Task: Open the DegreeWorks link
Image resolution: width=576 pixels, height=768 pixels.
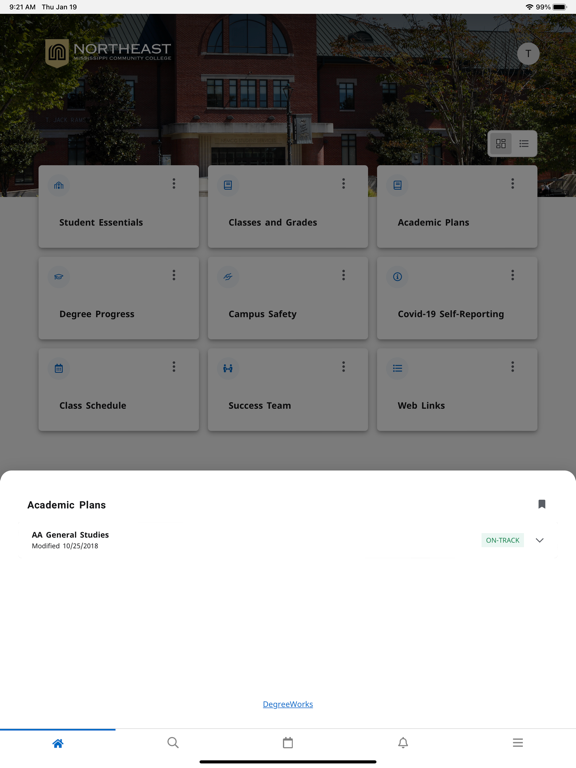Action: tap(288, 704)
